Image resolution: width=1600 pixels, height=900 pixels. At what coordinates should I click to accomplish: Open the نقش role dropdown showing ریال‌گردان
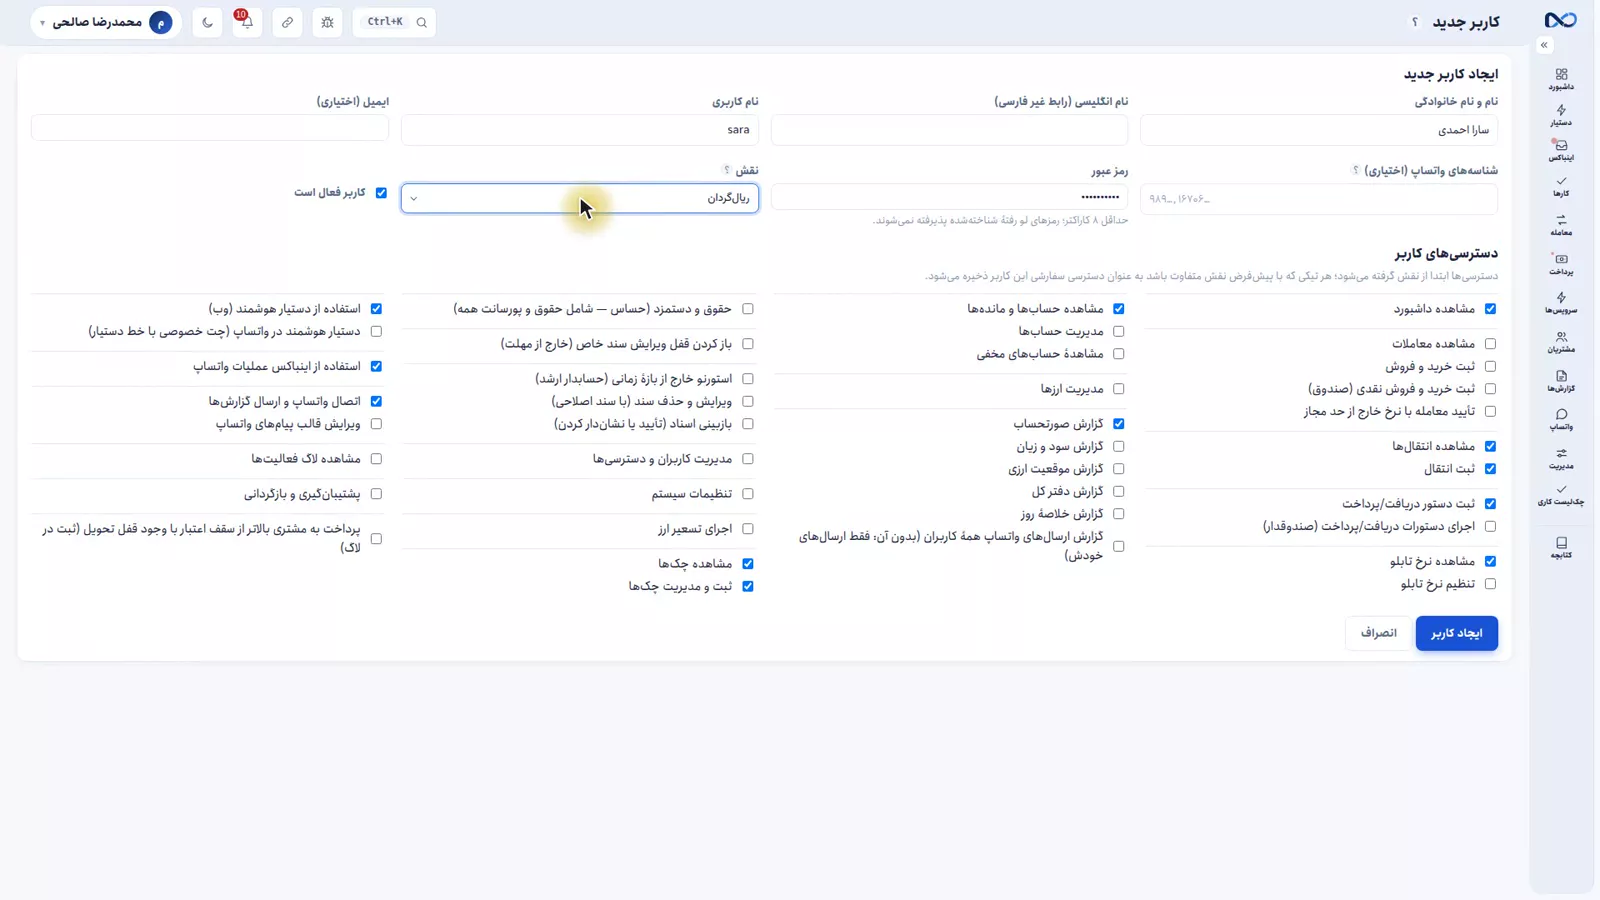click(x=580, y=198)
